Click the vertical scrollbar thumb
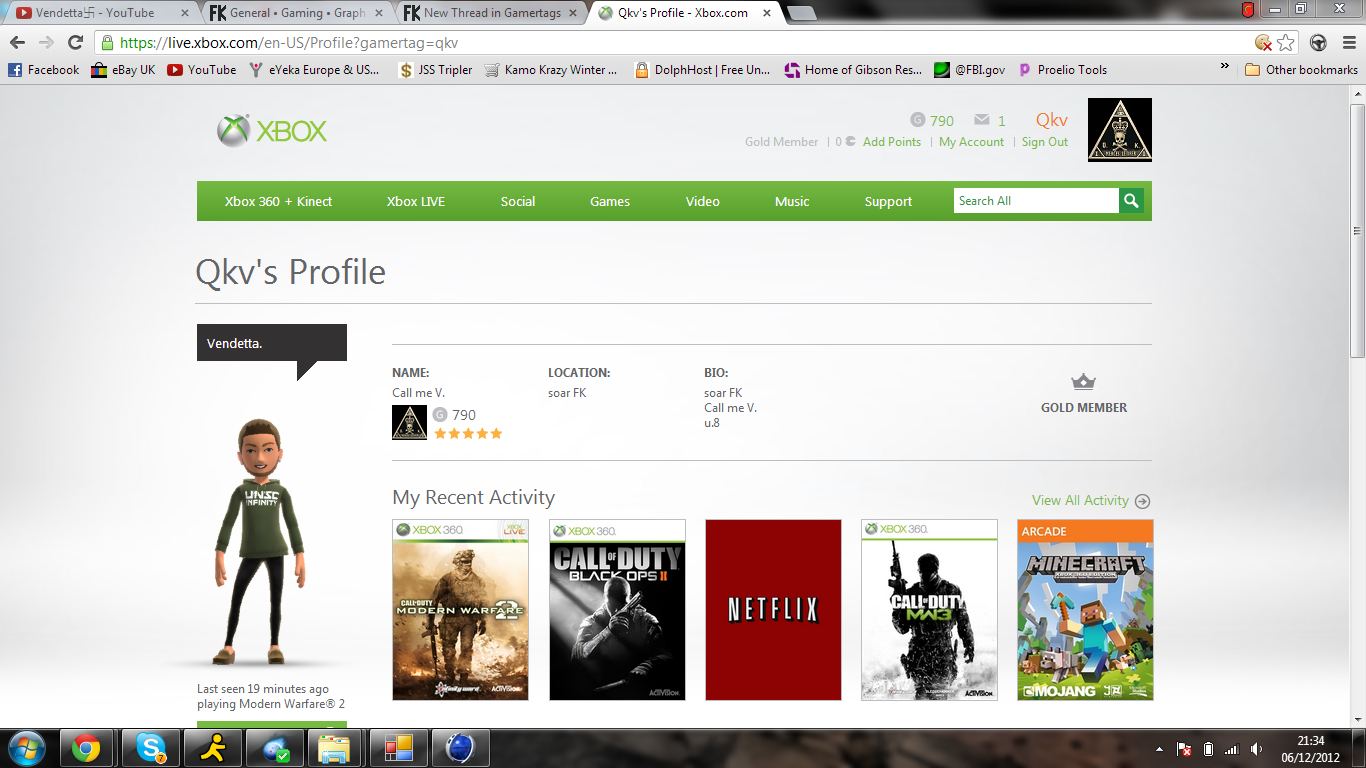This screenshot has width=1366, height=768. (x=1357, y=230)
